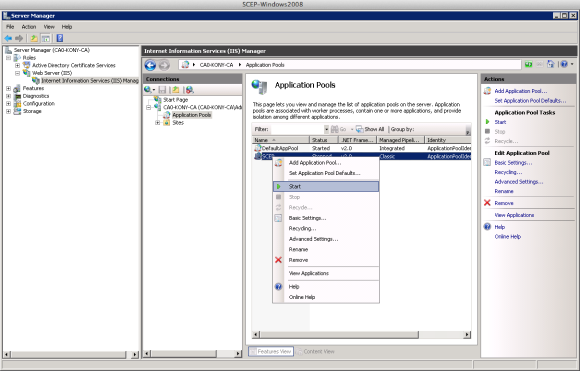Screen dimensions: 580x371
Task: Click View Applications link in Actions pane
Action: pos(514,215)
